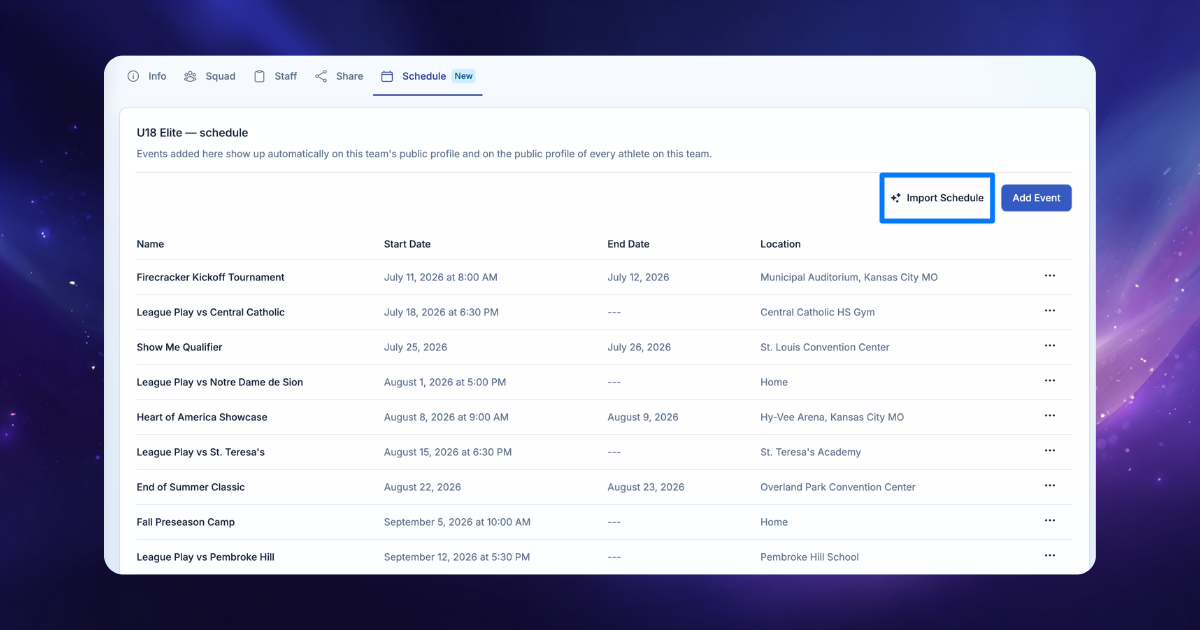Click the Schedule calendar icon
The image size is (1200, 630).
point(387,76)
